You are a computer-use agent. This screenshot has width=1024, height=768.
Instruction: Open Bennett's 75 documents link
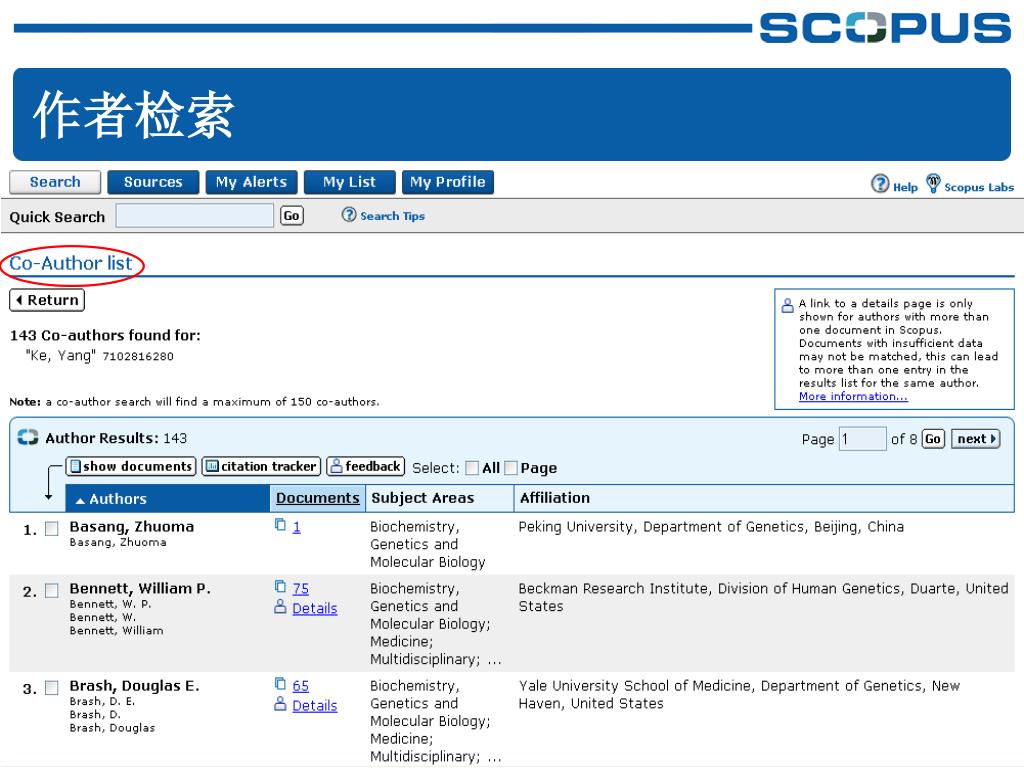pos(300,588)
